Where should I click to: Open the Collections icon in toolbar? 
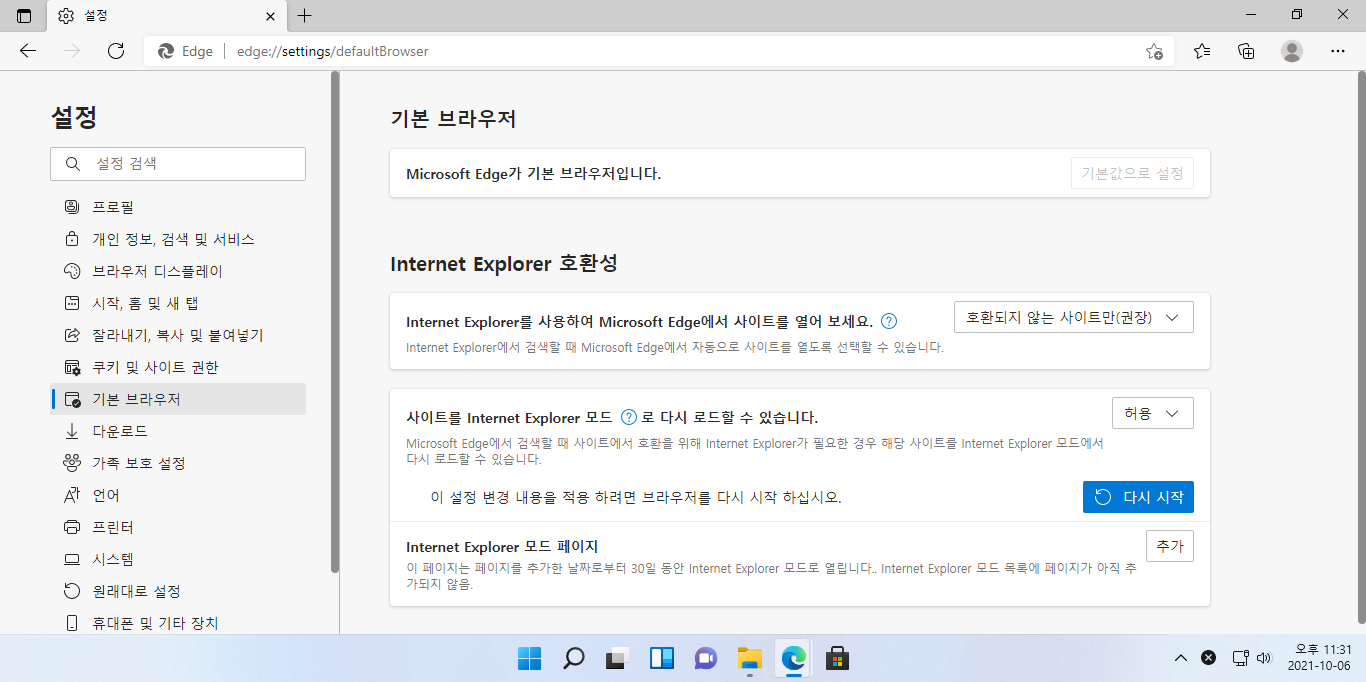(x=1246, y=51)
